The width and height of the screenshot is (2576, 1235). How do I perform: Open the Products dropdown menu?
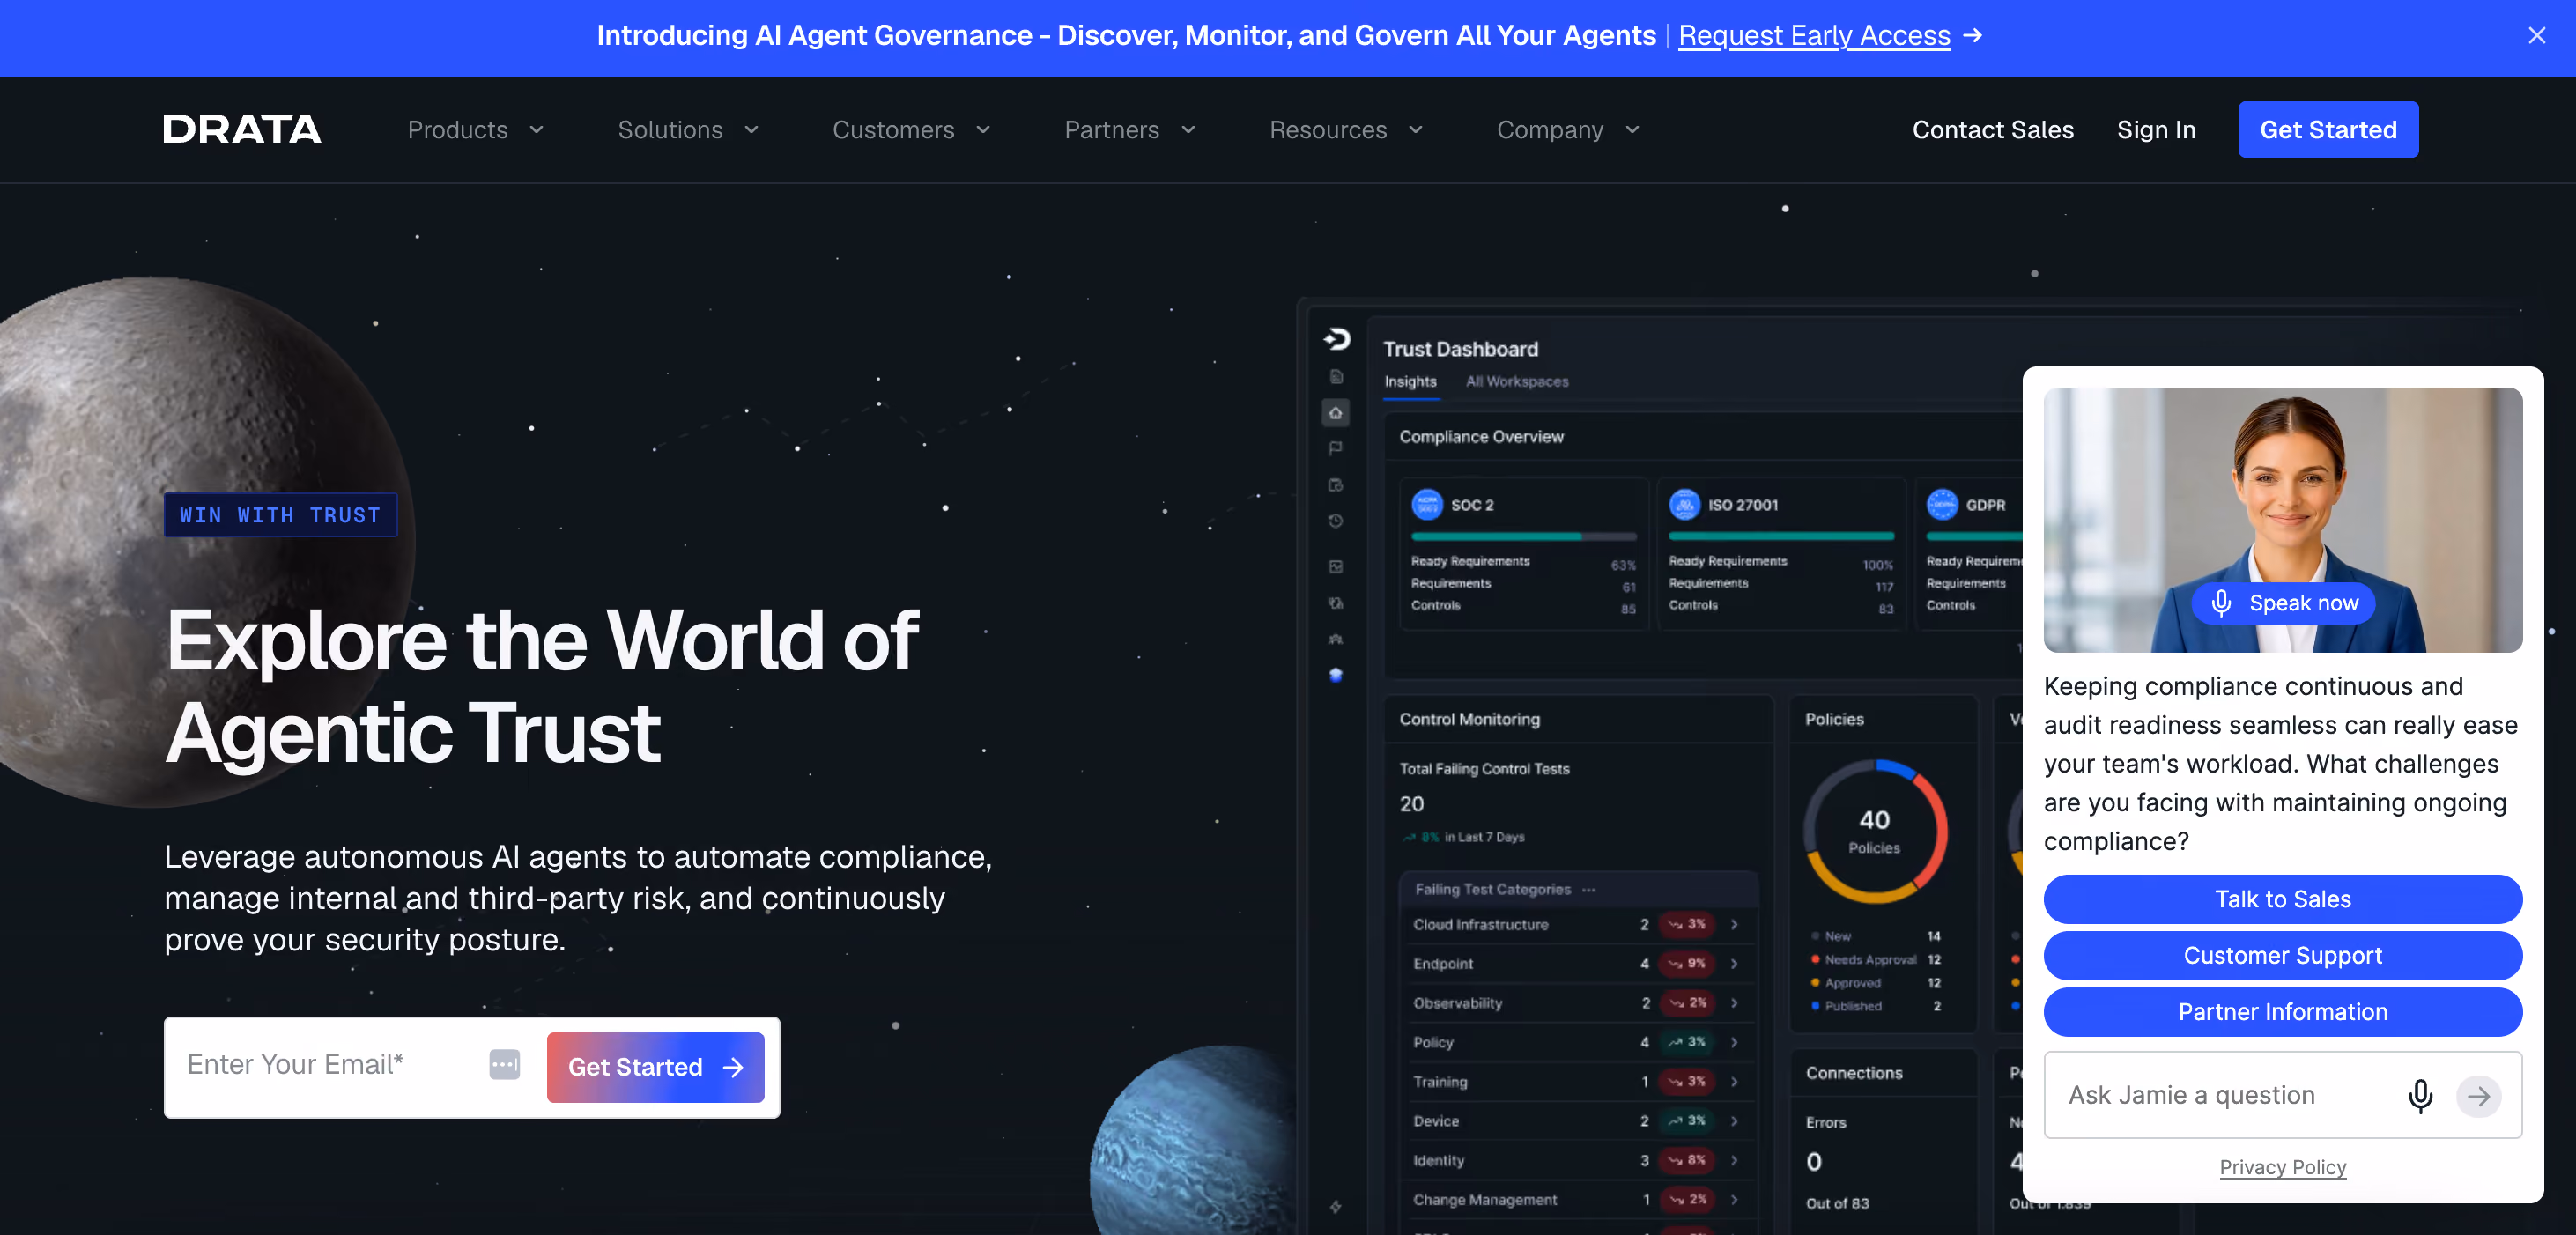pos(476,130)
